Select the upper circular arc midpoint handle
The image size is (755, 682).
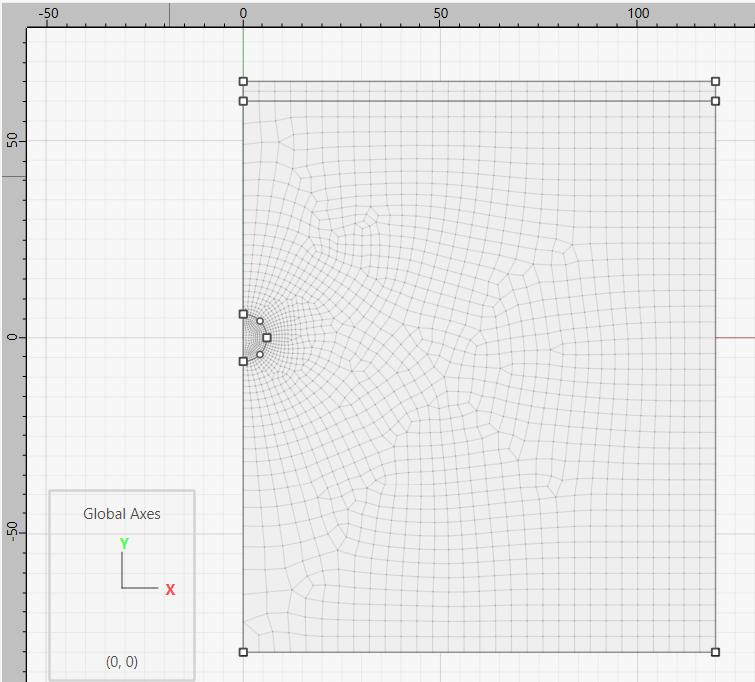pyautogui.click(x=260, y=321)
